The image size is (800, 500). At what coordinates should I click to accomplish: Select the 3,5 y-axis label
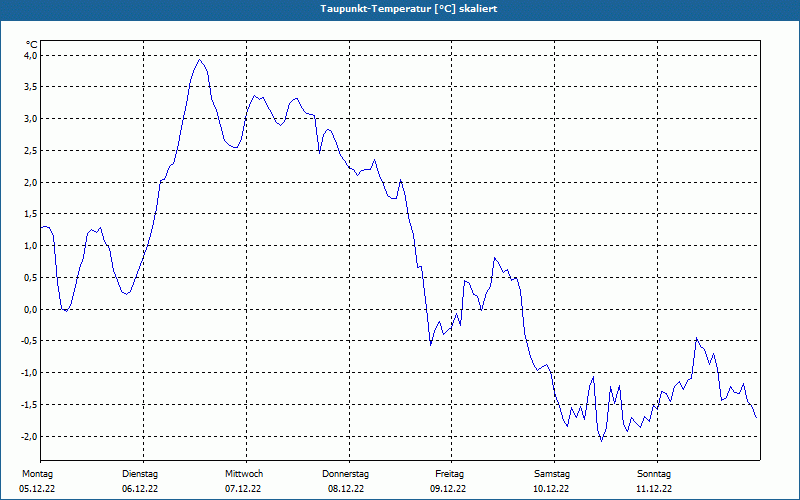pyautogui.click(x=30, y=87)
